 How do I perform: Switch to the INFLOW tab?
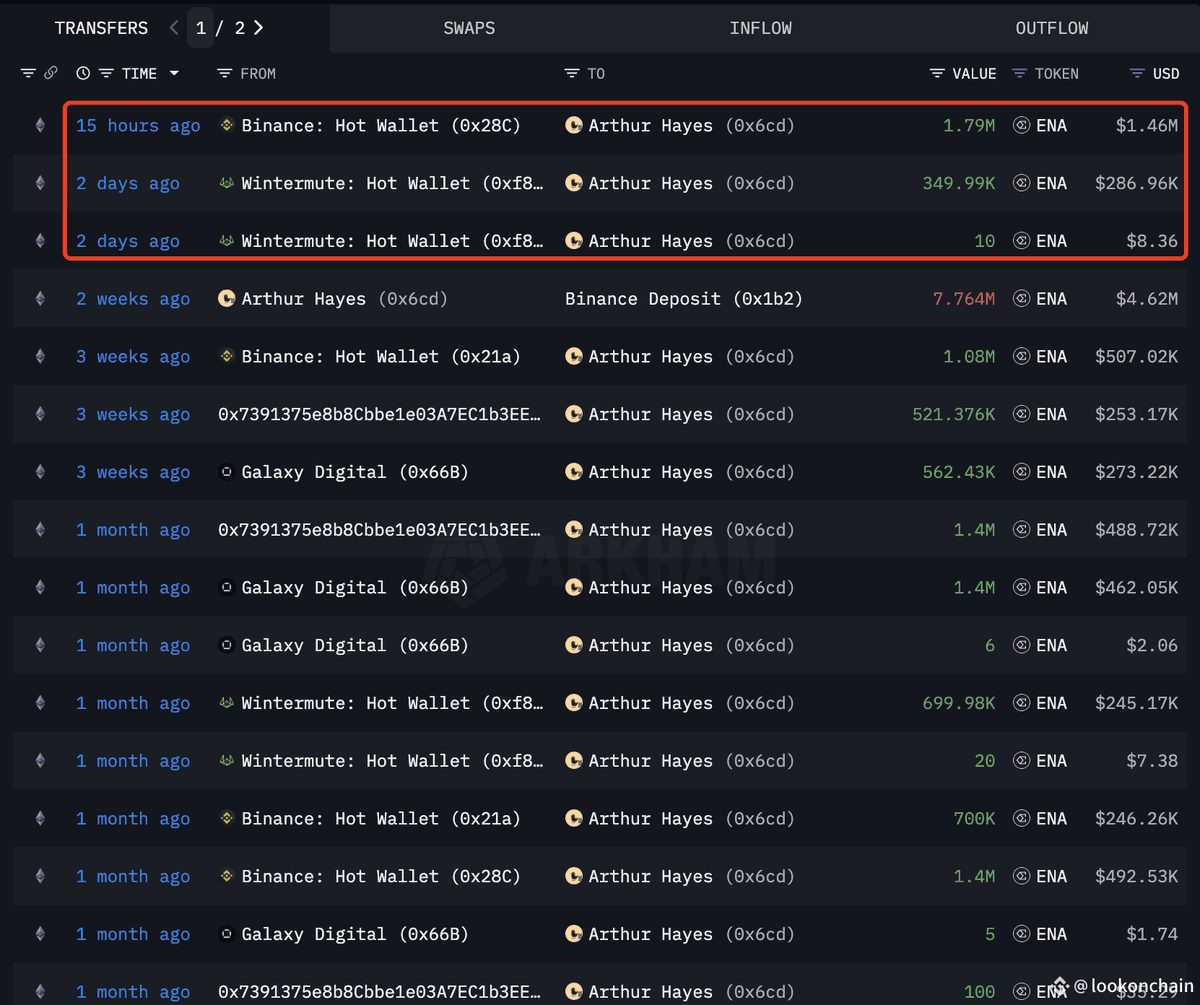(x=761, y=28)
